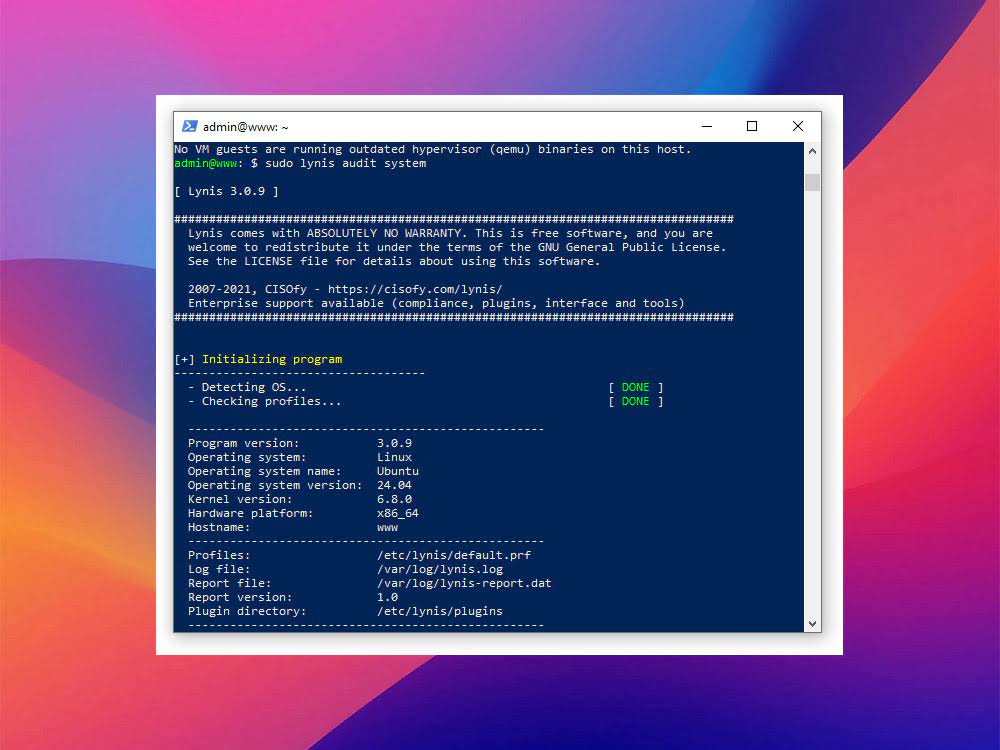This screenshot has height=750, width=1000.
Task: Maximize the admin@www terminal window
Action: tap(752, 126)
